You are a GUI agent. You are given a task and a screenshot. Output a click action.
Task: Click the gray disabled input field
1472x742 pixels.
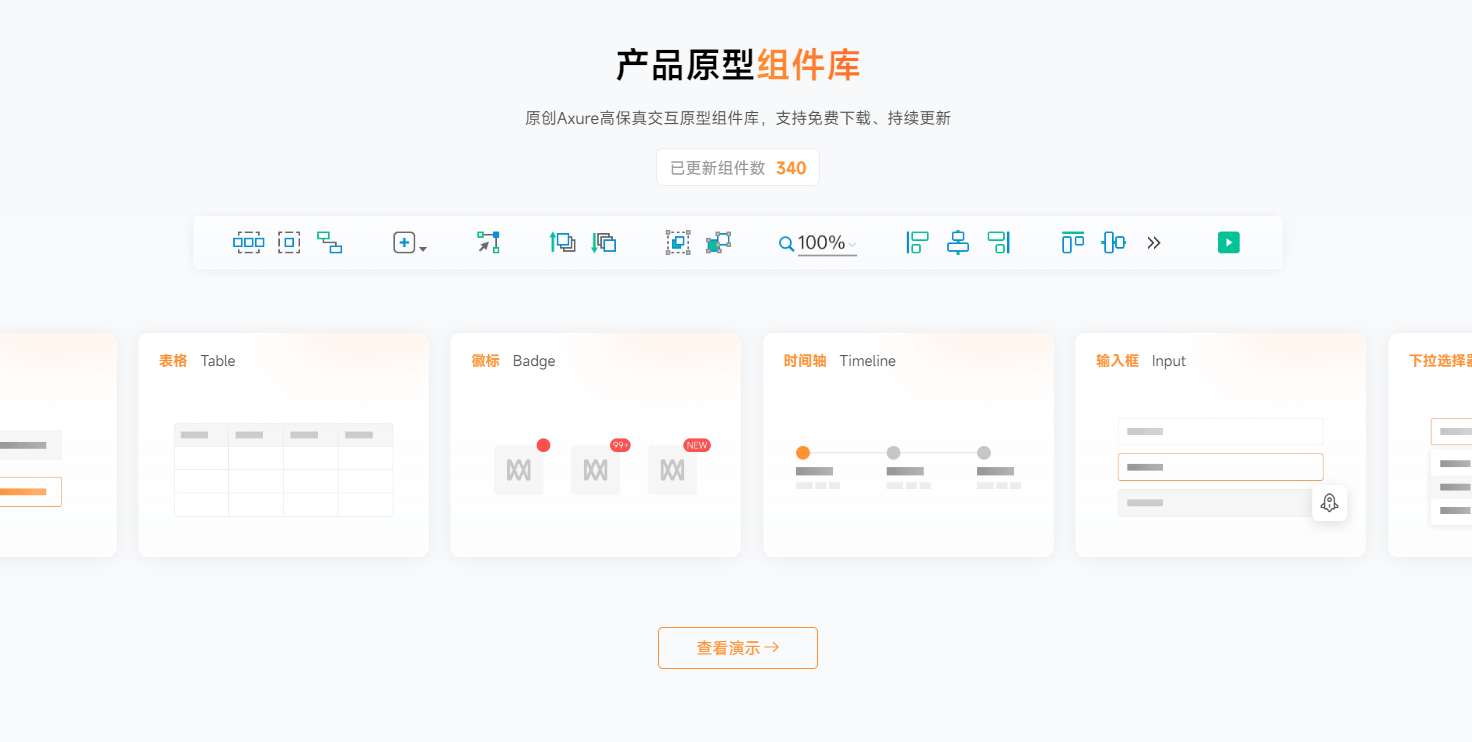pos(1215,503)
